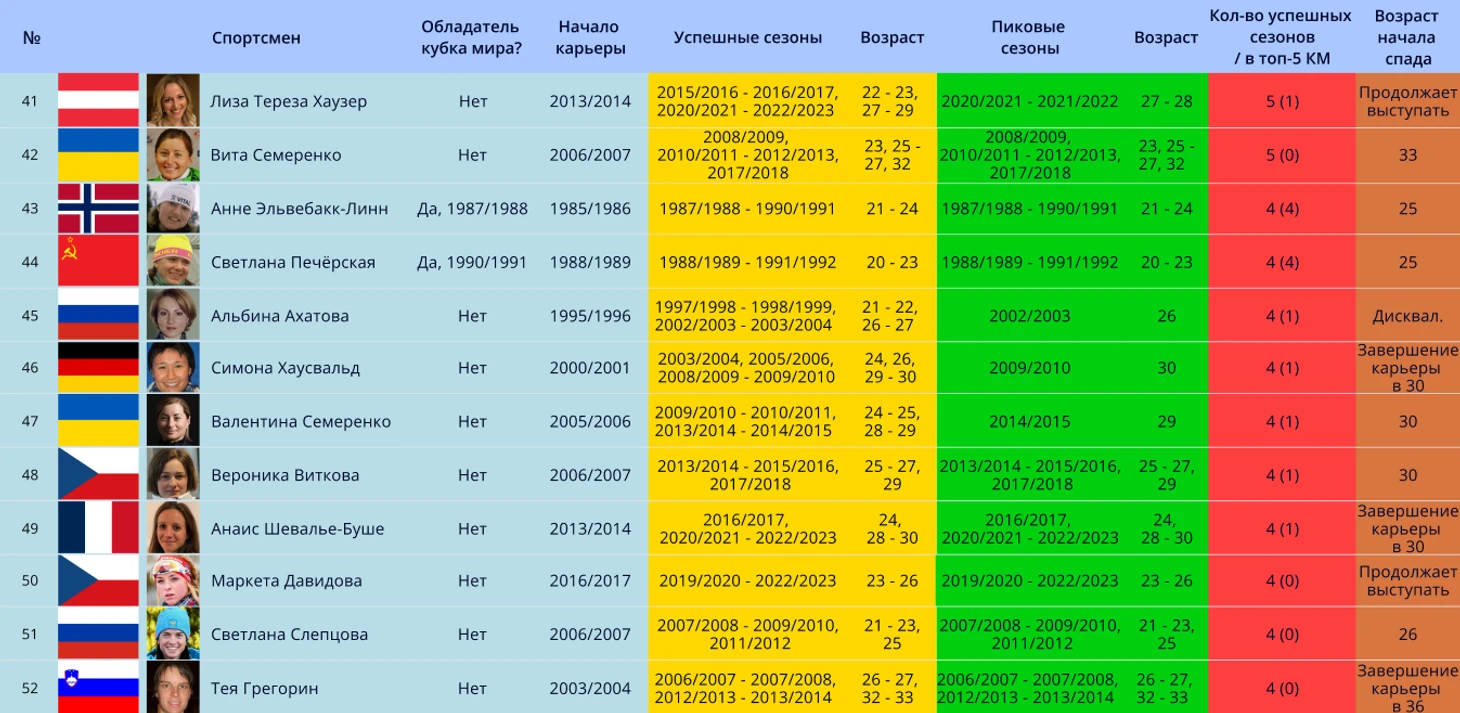Click the Austrian flag beside Лиза Тереза Хаузер

(x=98, y=101)
